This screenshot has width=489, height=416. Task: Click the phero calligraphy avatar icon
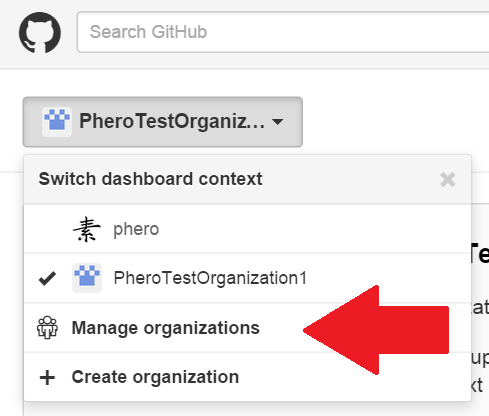[87, 229]
